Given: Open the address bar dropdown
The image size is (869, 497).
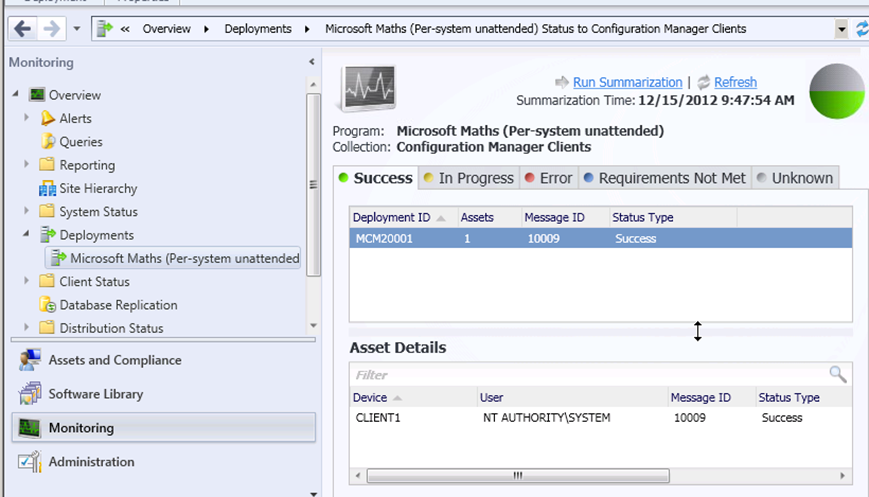Looking at the screenshot, I should point(841,29).
